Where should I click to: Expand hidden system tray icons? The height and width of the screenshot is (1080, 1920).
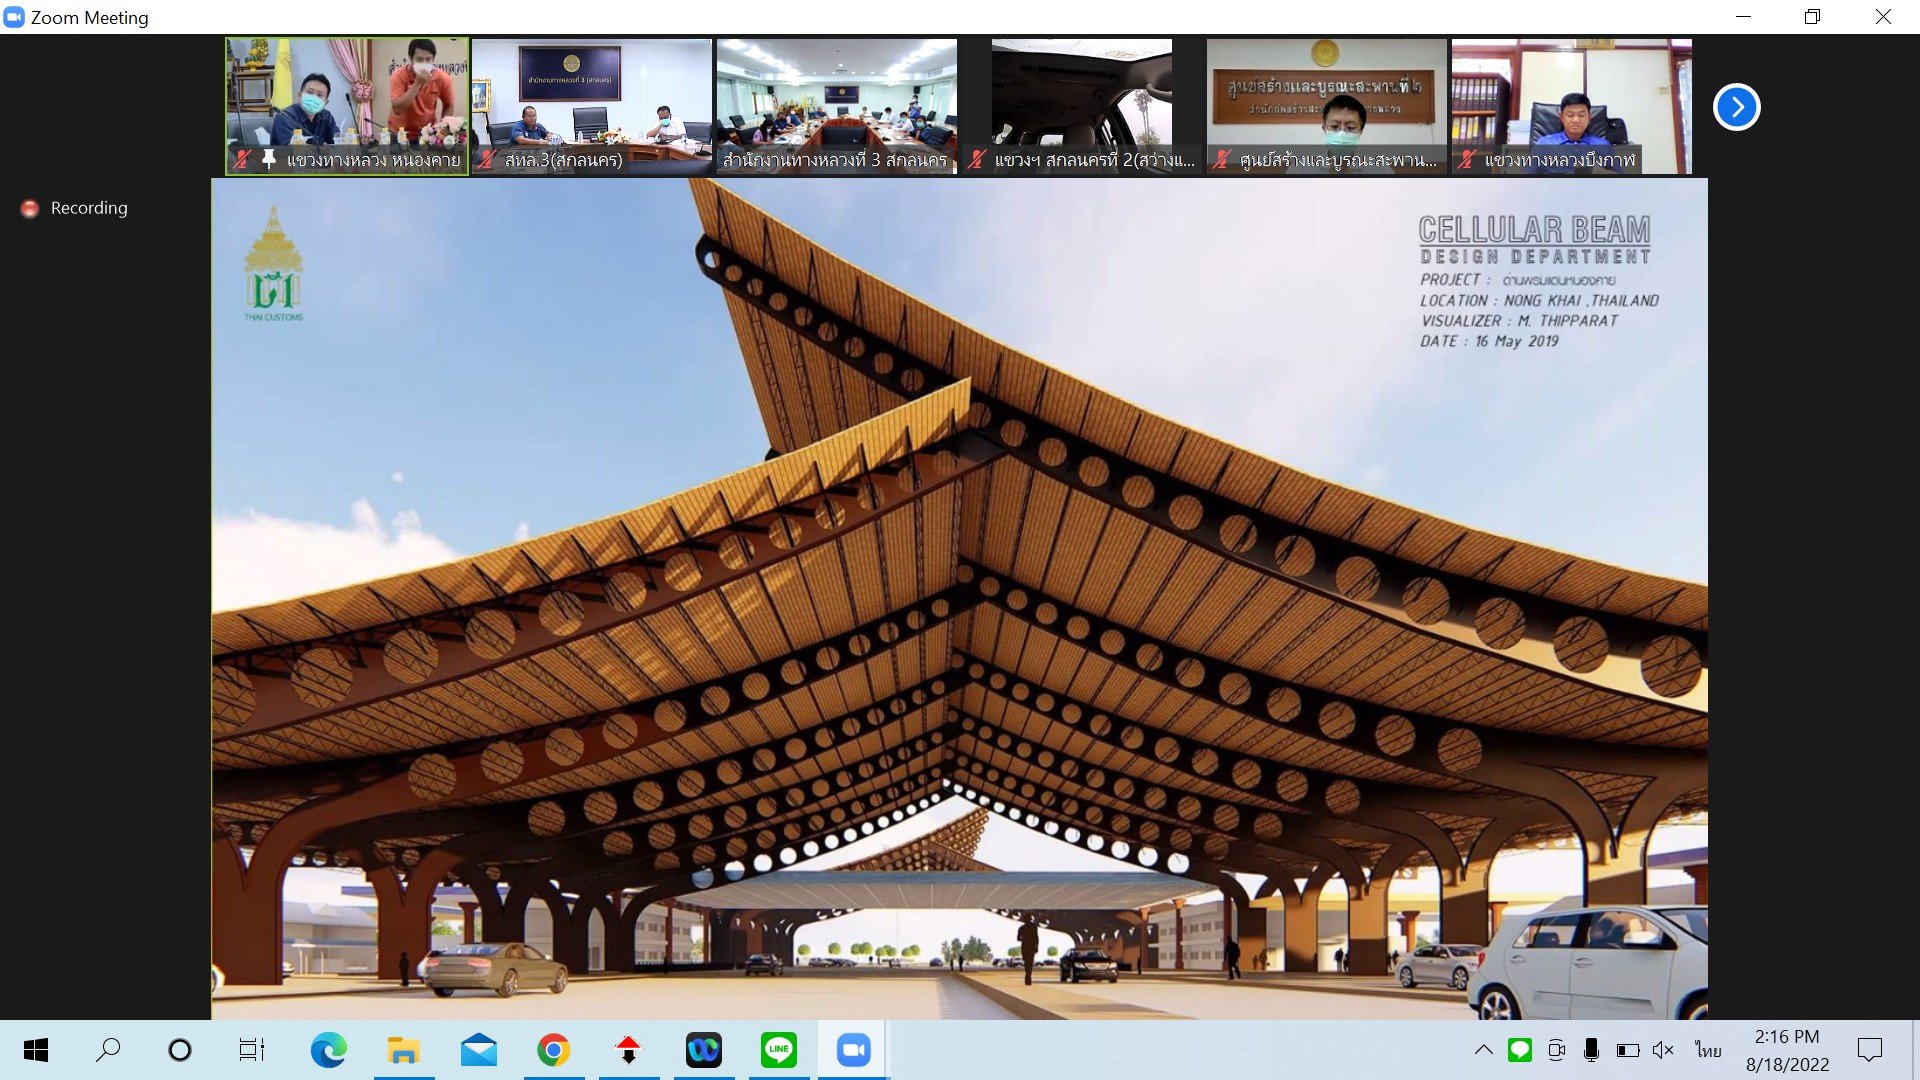pyautogui.click(x=1484, y=1050)
